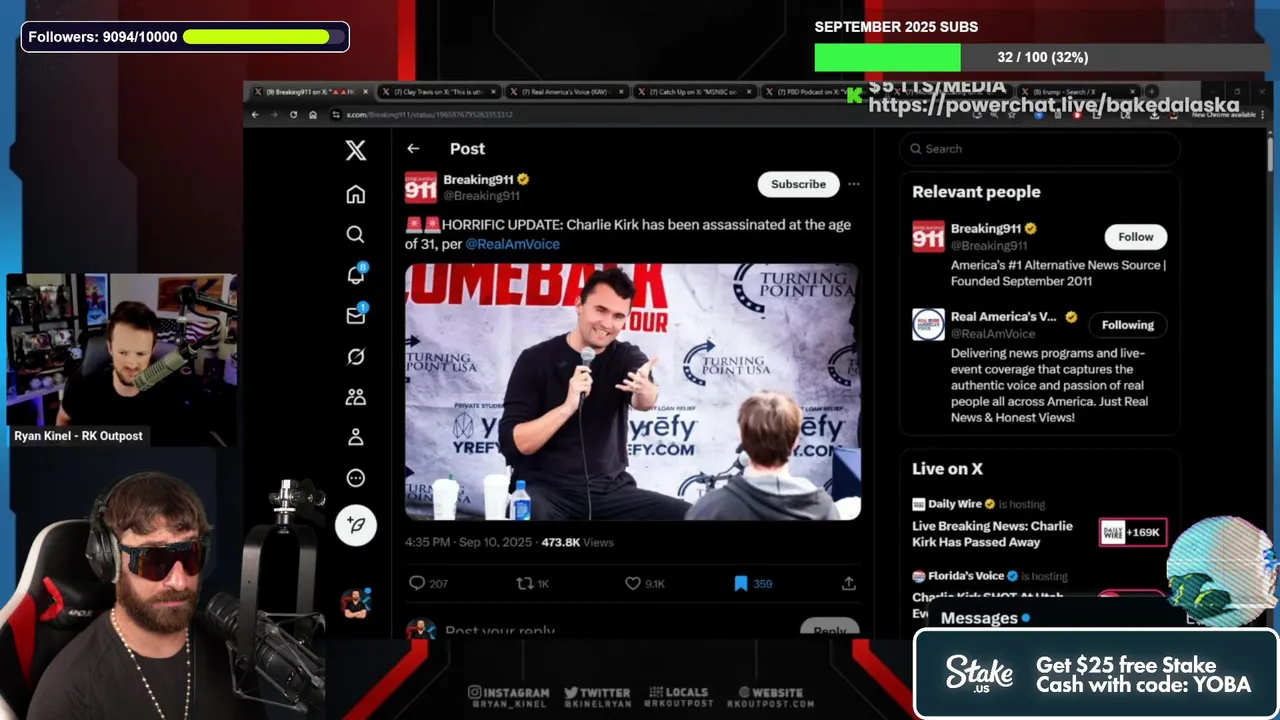Click the browser forward arrow
Viewport: 1280px width, 720px height.
(273, 115)
